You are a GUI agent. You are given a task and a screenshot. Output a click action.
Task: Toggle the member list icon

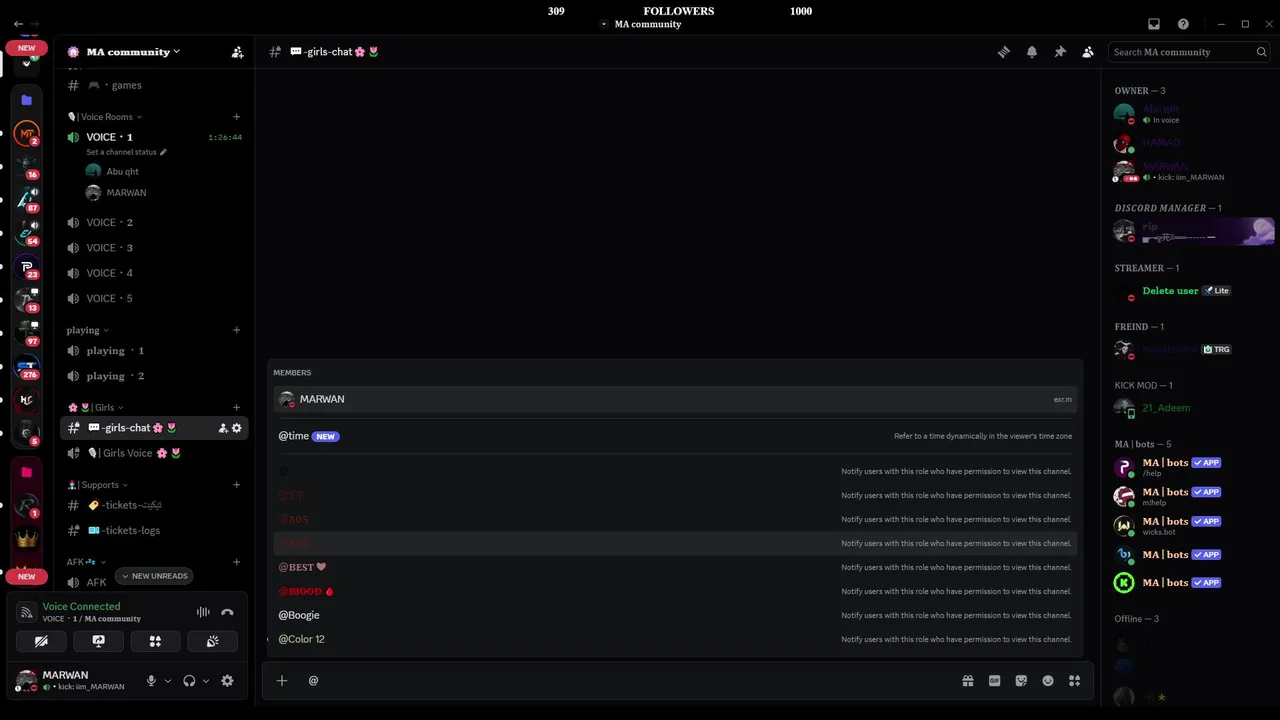tap(1088, 52)
